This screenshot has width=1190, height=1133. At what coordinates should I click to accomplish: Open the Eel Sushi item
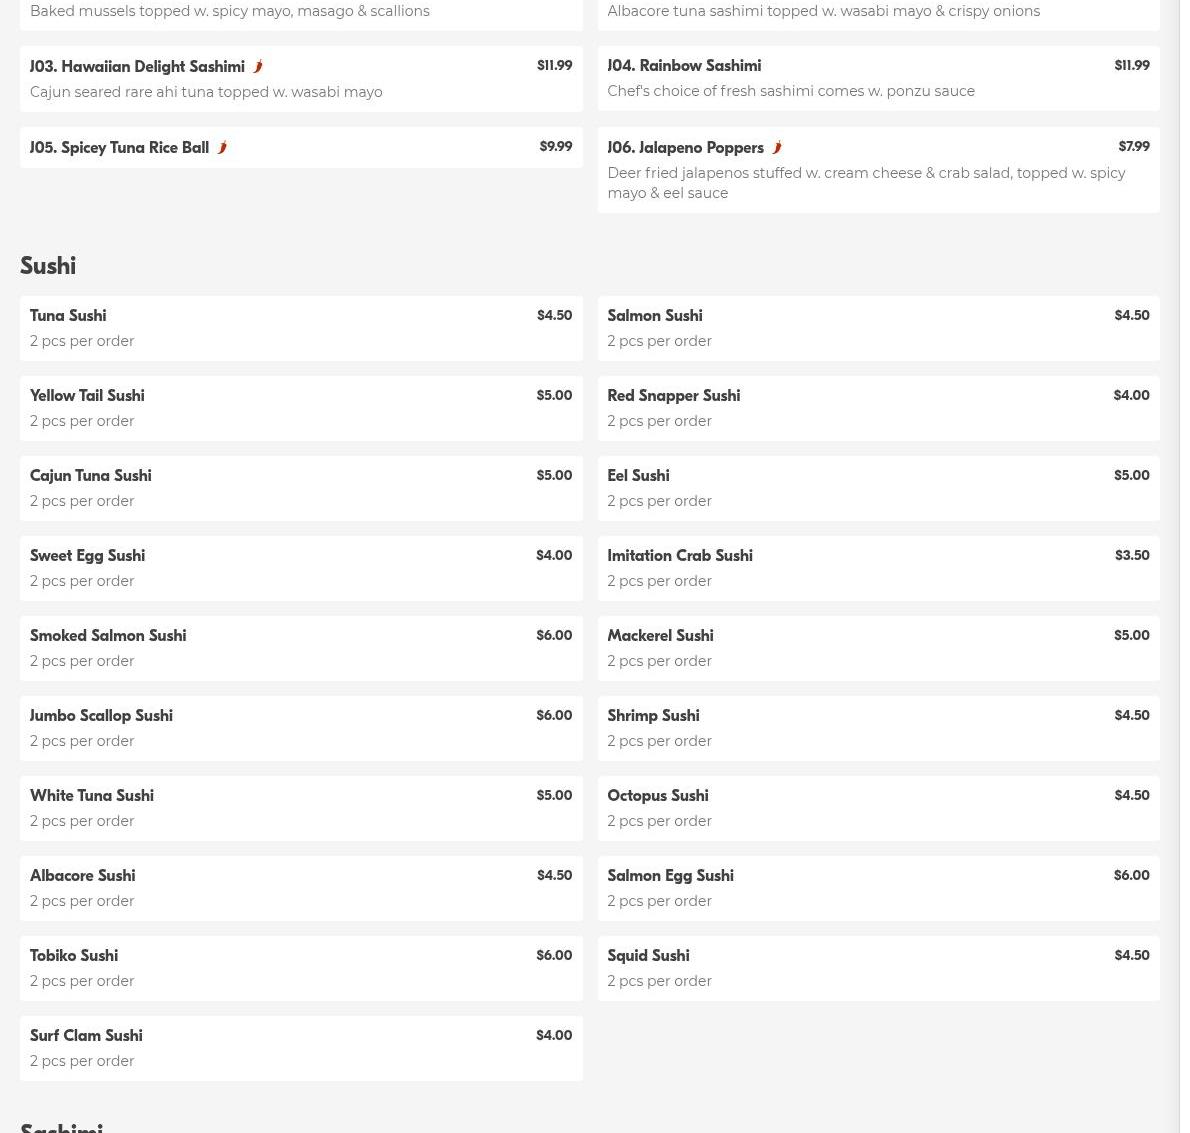tap(877, 488)
